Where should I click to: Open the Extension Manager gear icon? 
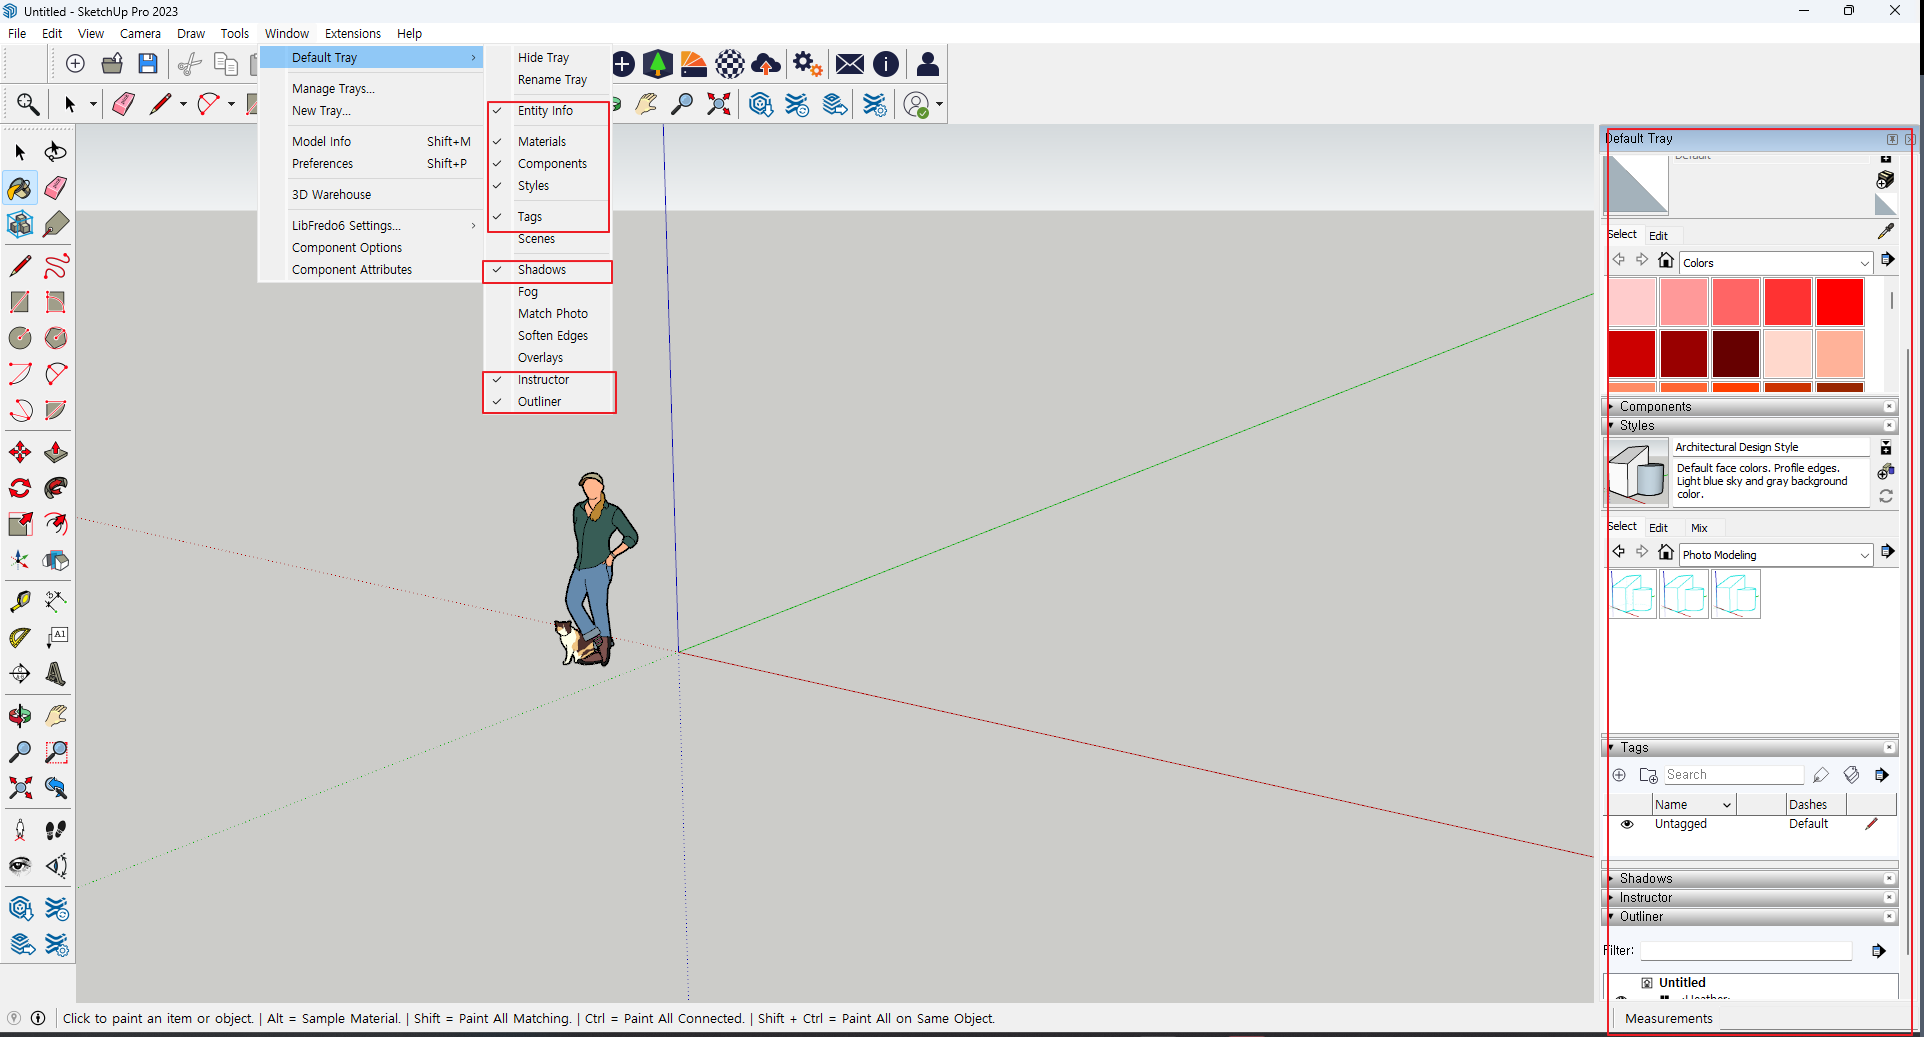pos(807,64)
